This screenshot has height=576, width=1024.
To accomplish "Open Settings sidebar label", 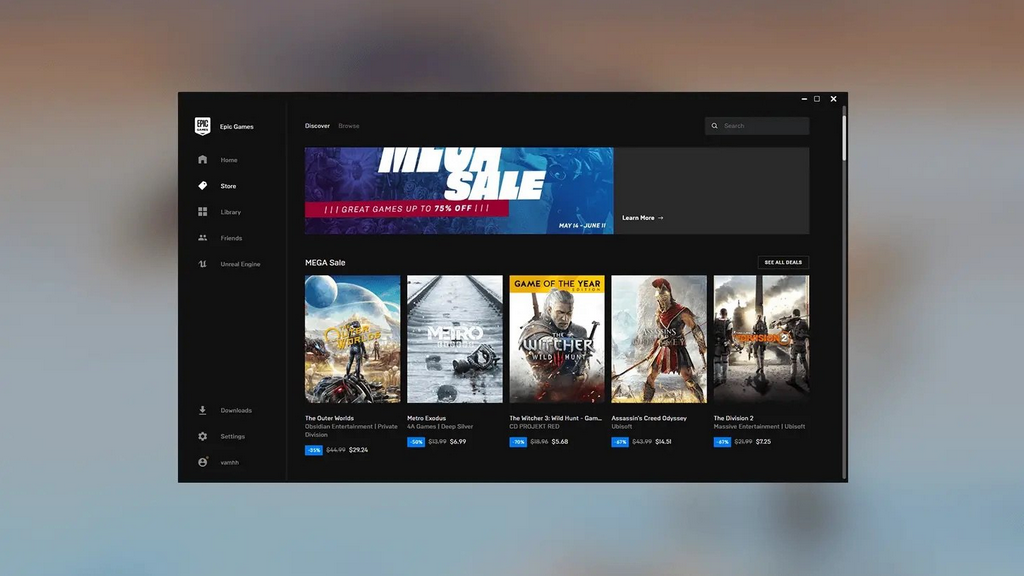I will 232,436.
